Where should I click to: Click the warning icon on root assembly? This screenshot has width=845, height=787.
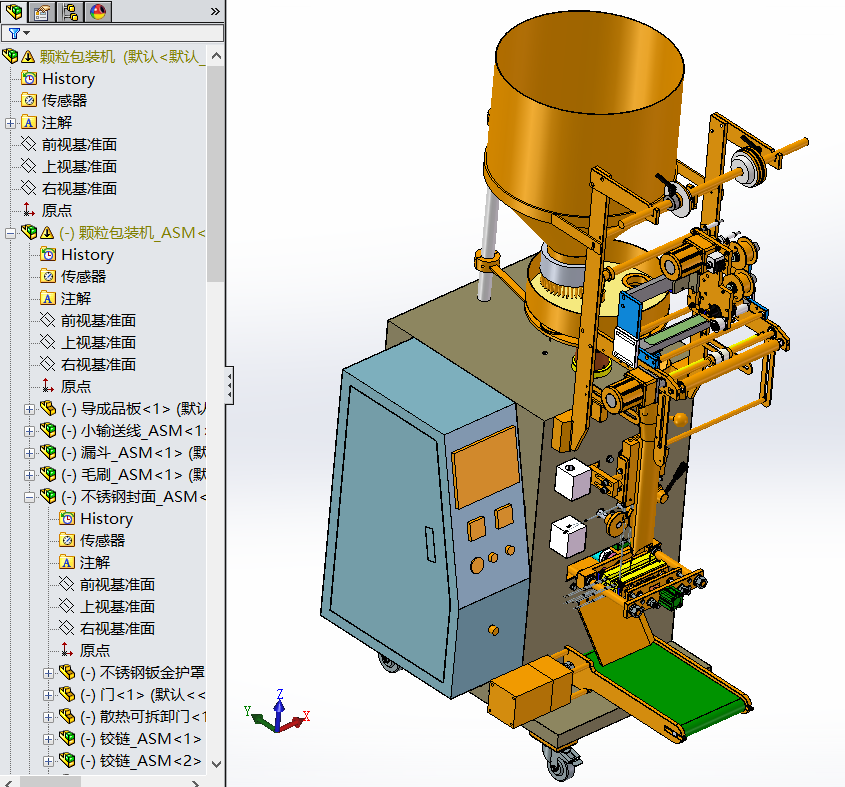[28, 56]
